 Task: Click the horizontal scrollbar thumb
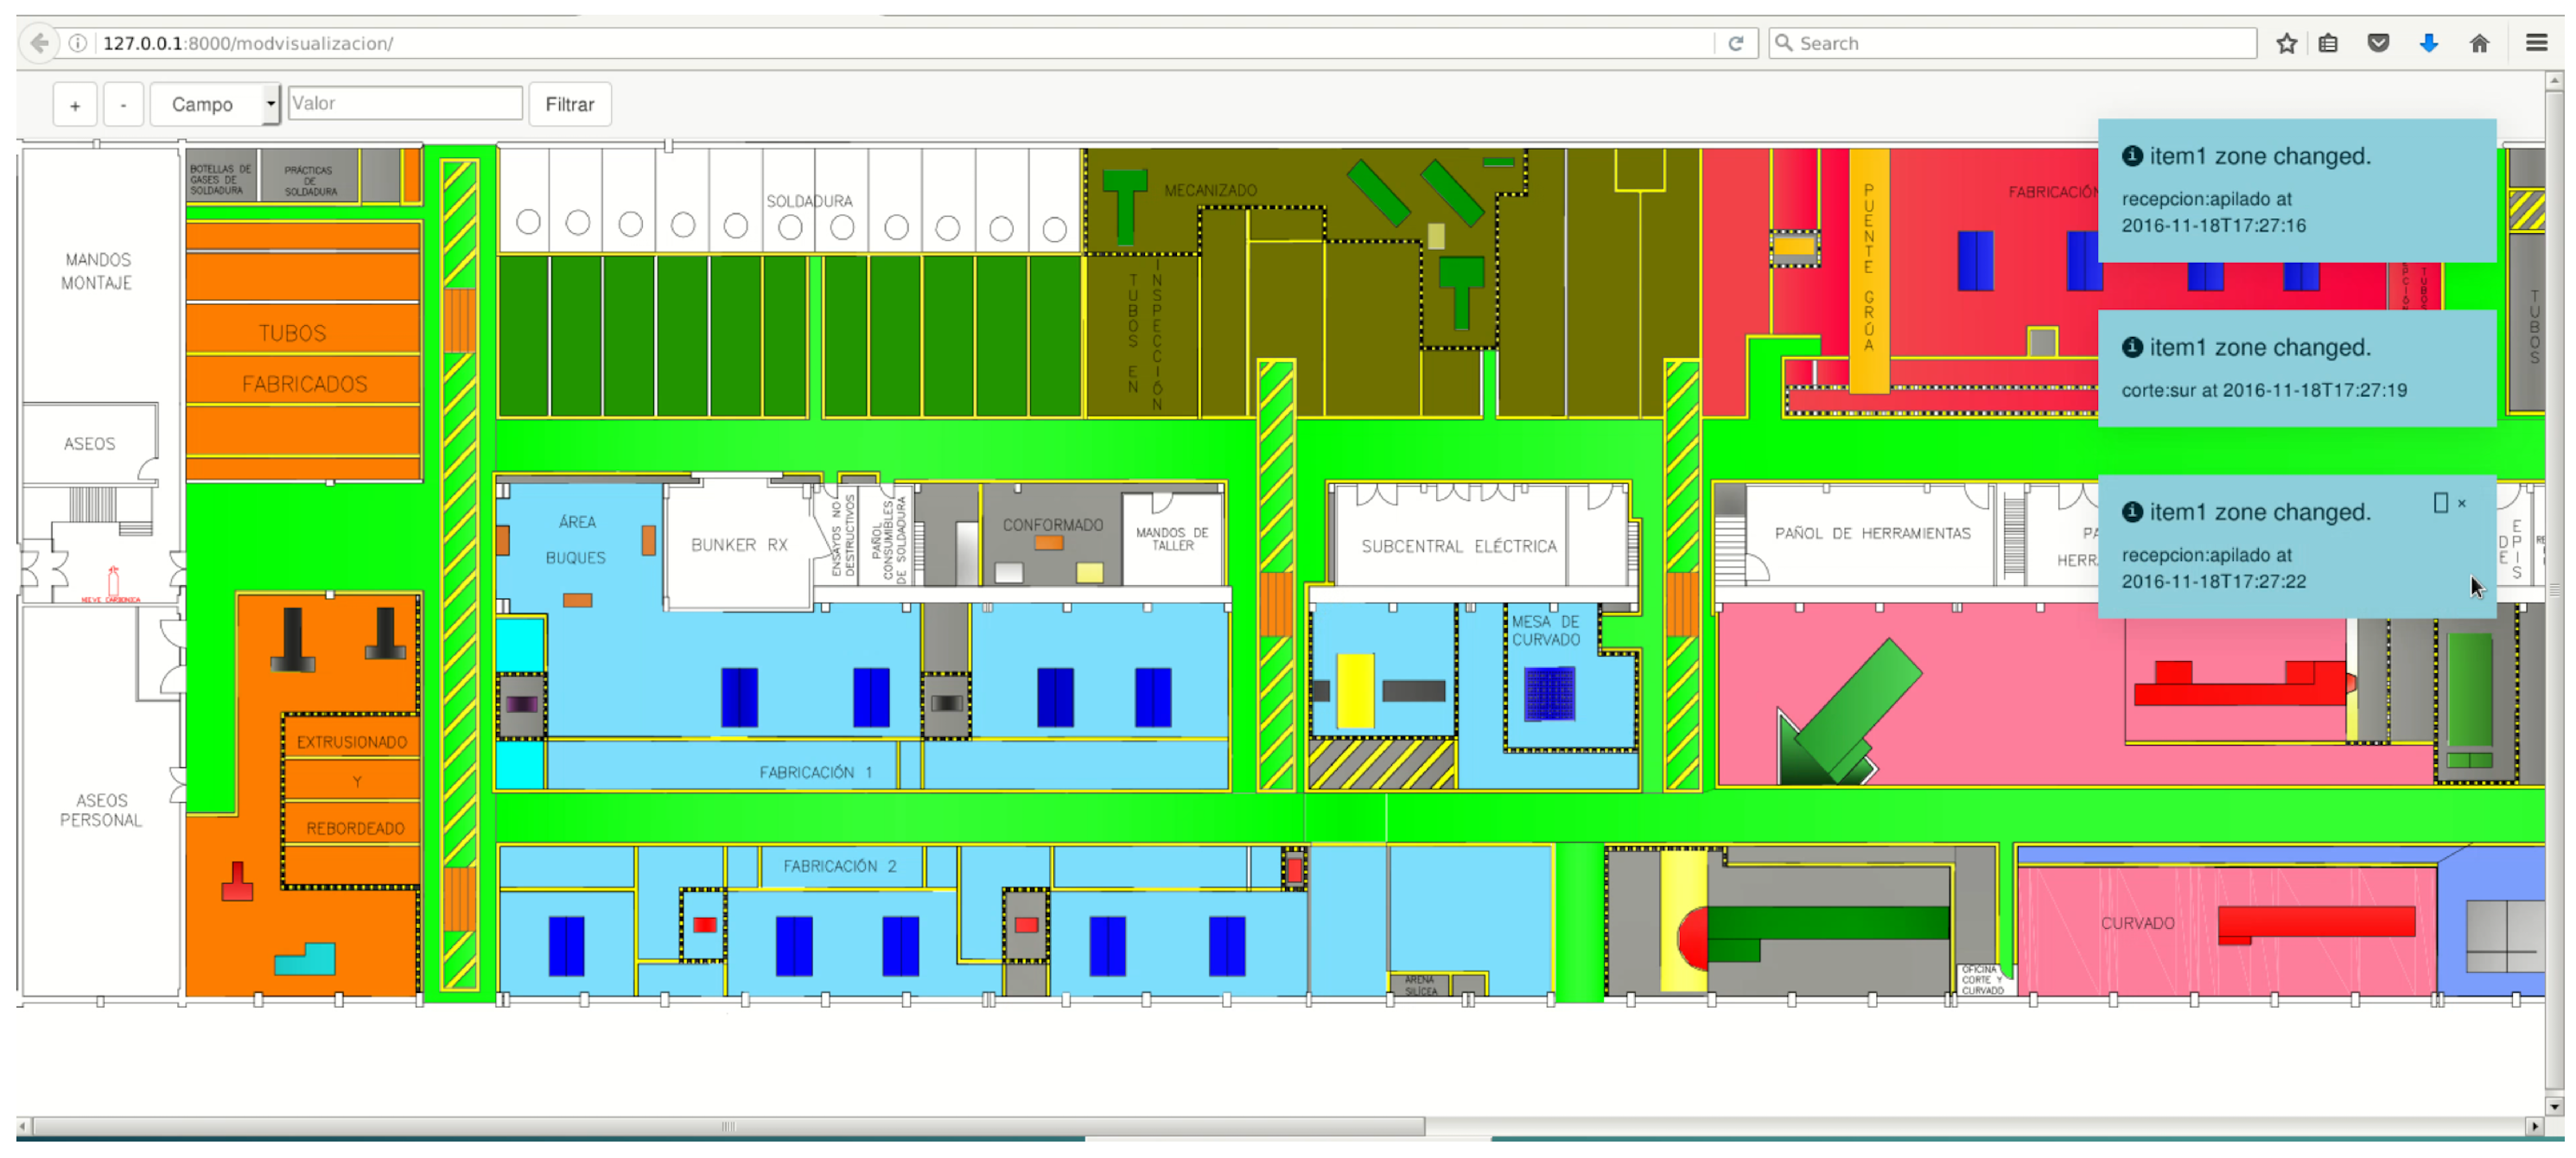728,1126
